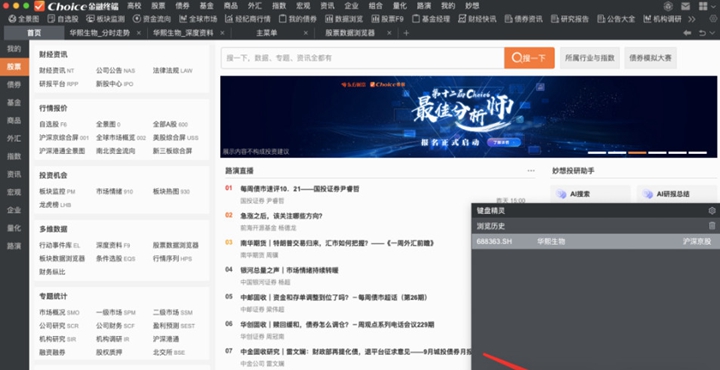Open the 公司公告 NAS link
Image resolution: width=720 pixels, height=370 pixels.
pyautogui.click(x=115, y=70)
